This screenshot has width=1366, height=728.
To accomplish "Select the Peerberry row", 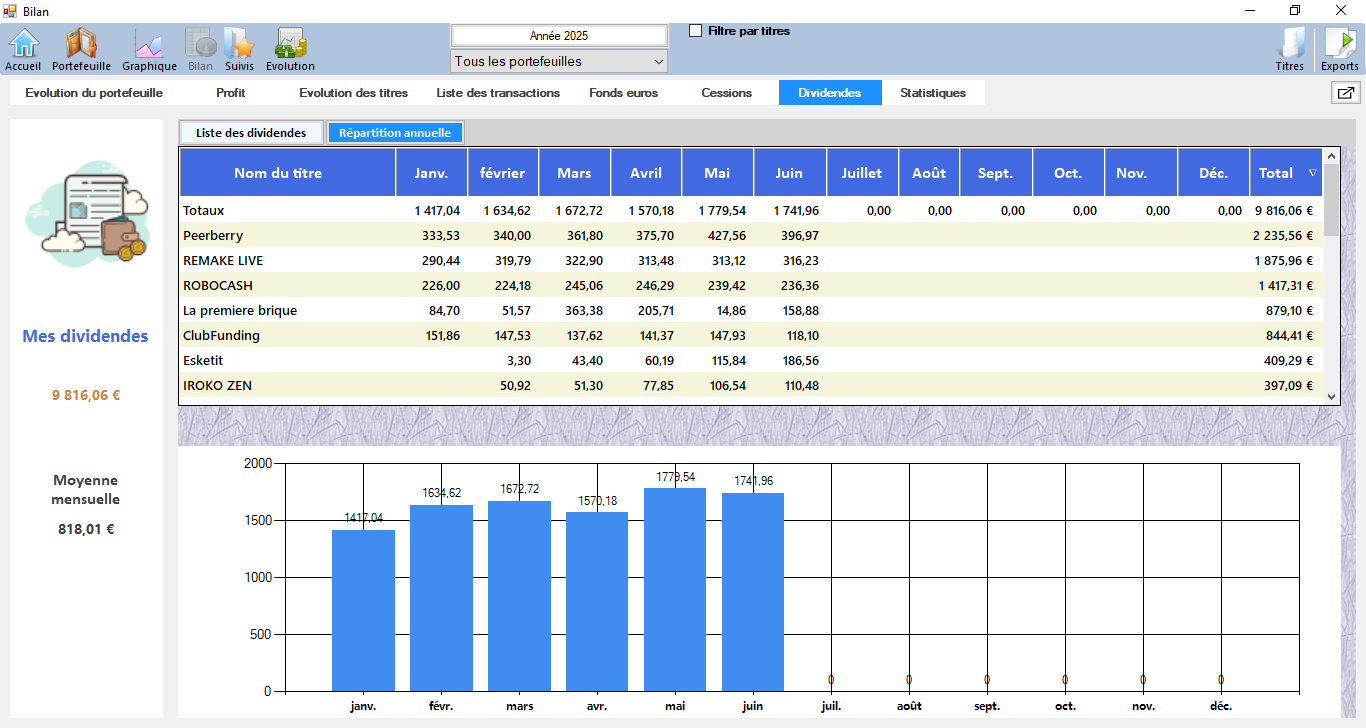I will point(213,236).
